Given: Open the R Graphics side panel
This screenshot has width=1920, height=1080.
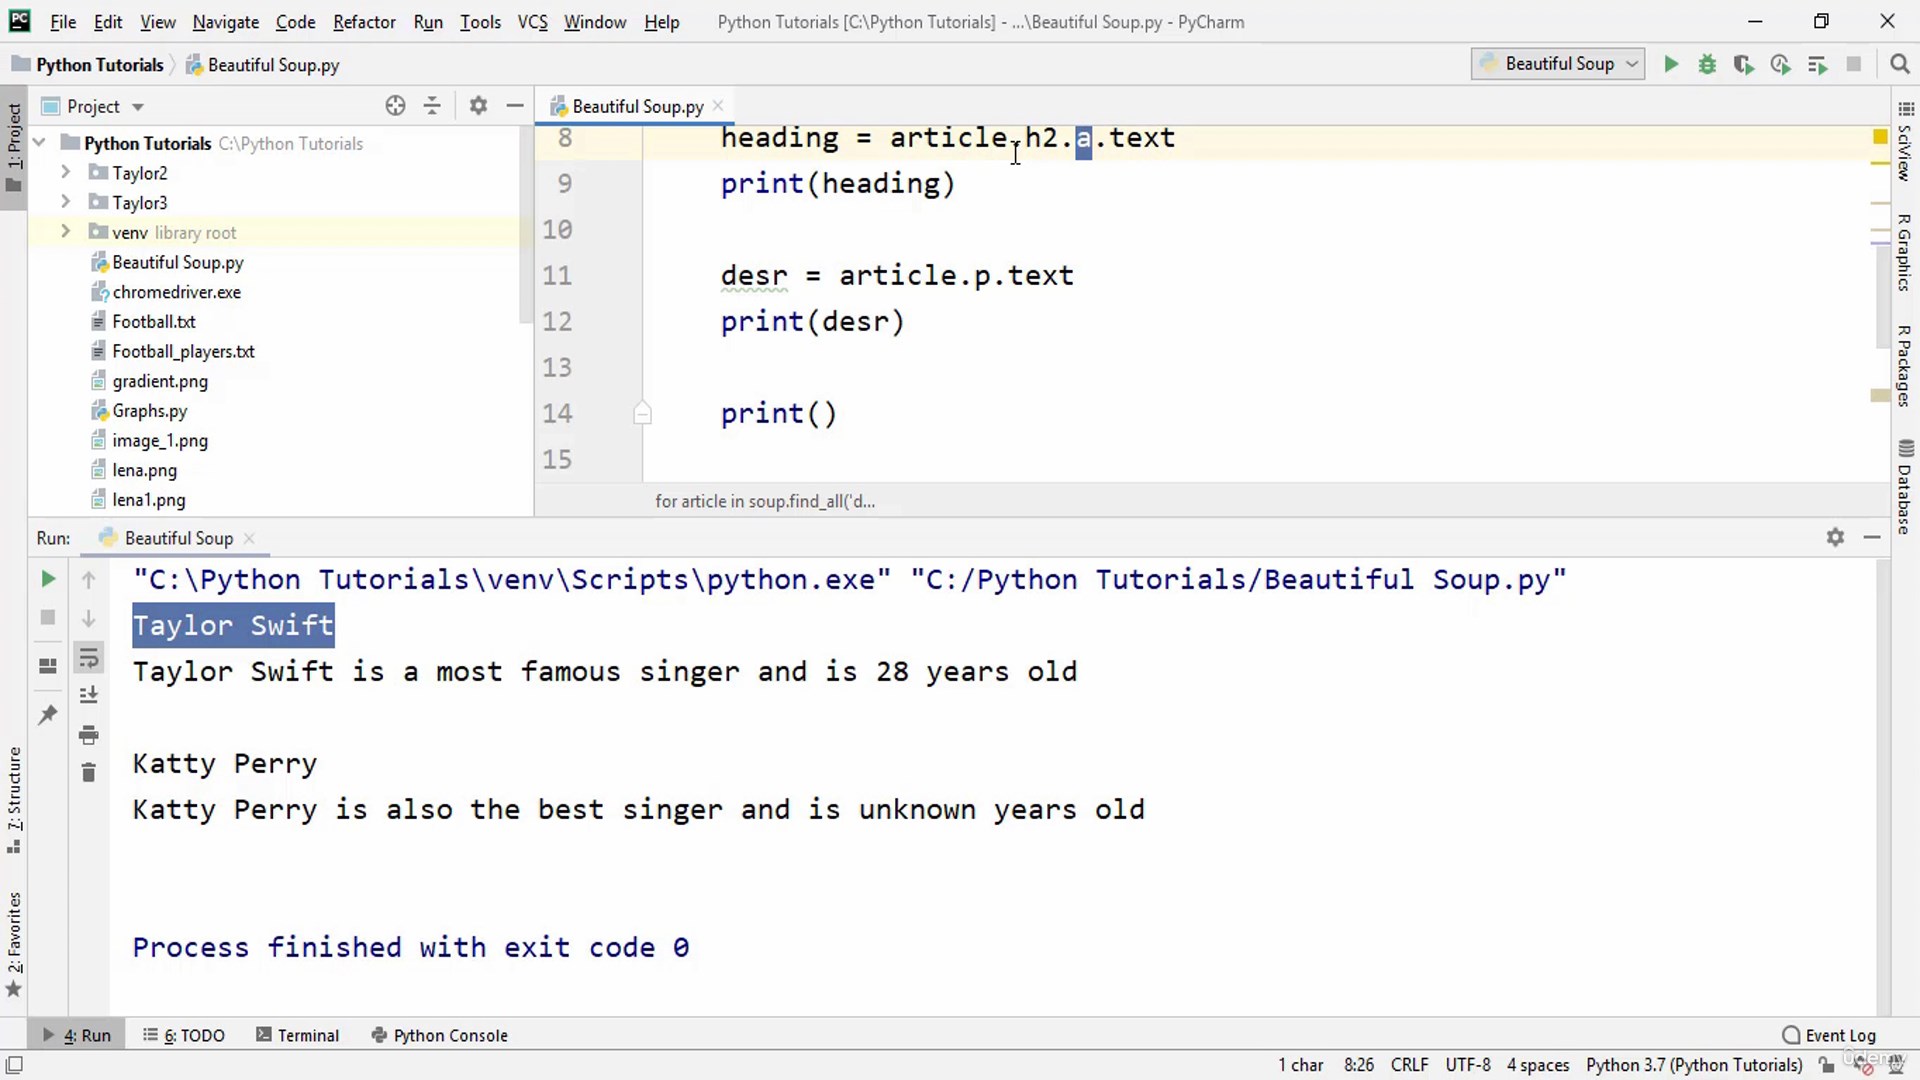Looking at the screenshot, I should 1905,252.
